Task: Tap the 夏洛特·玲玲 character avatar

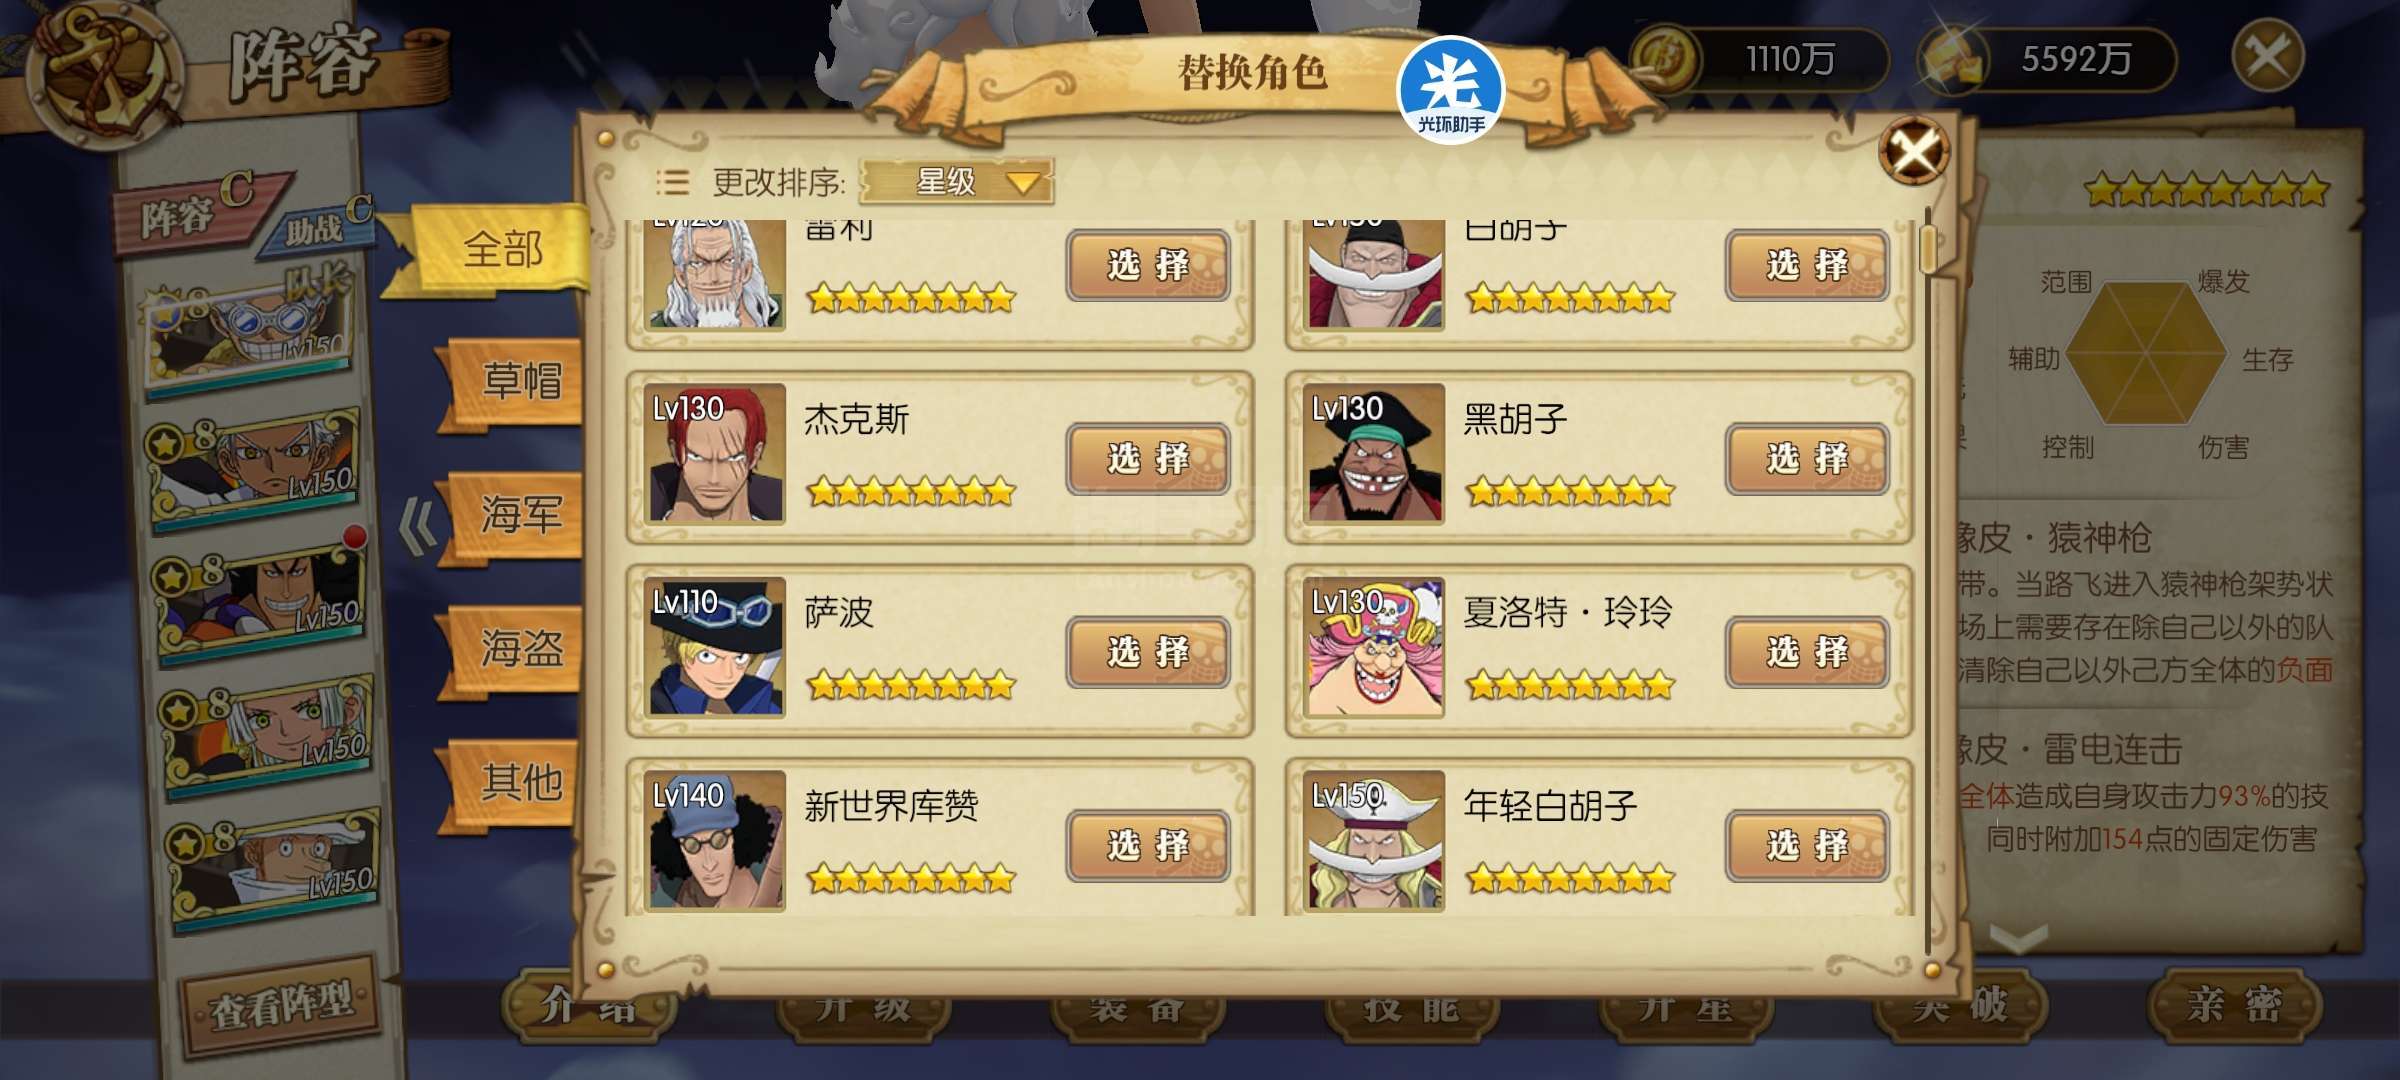Action: point(1374,647)
